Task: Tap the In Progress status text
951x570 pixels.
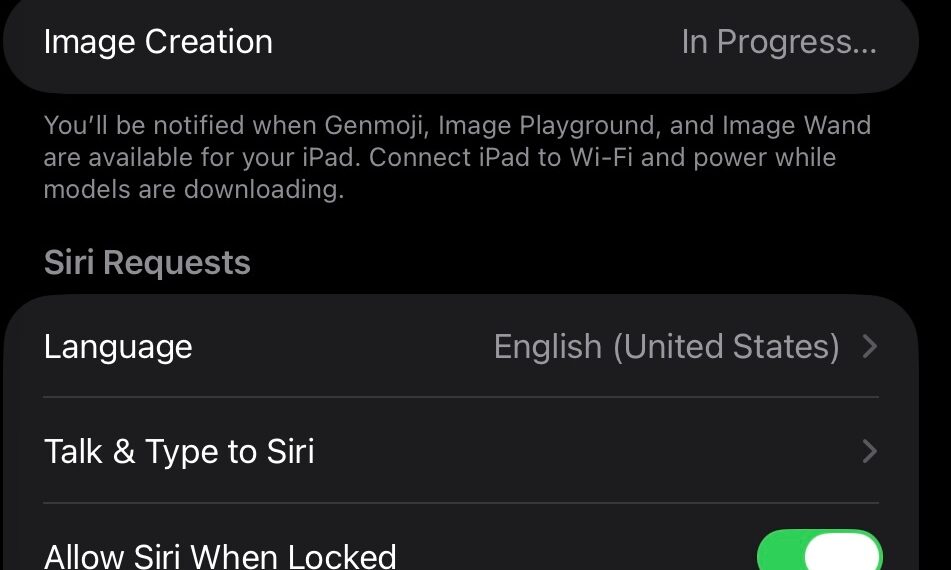Action: [778, 42]
